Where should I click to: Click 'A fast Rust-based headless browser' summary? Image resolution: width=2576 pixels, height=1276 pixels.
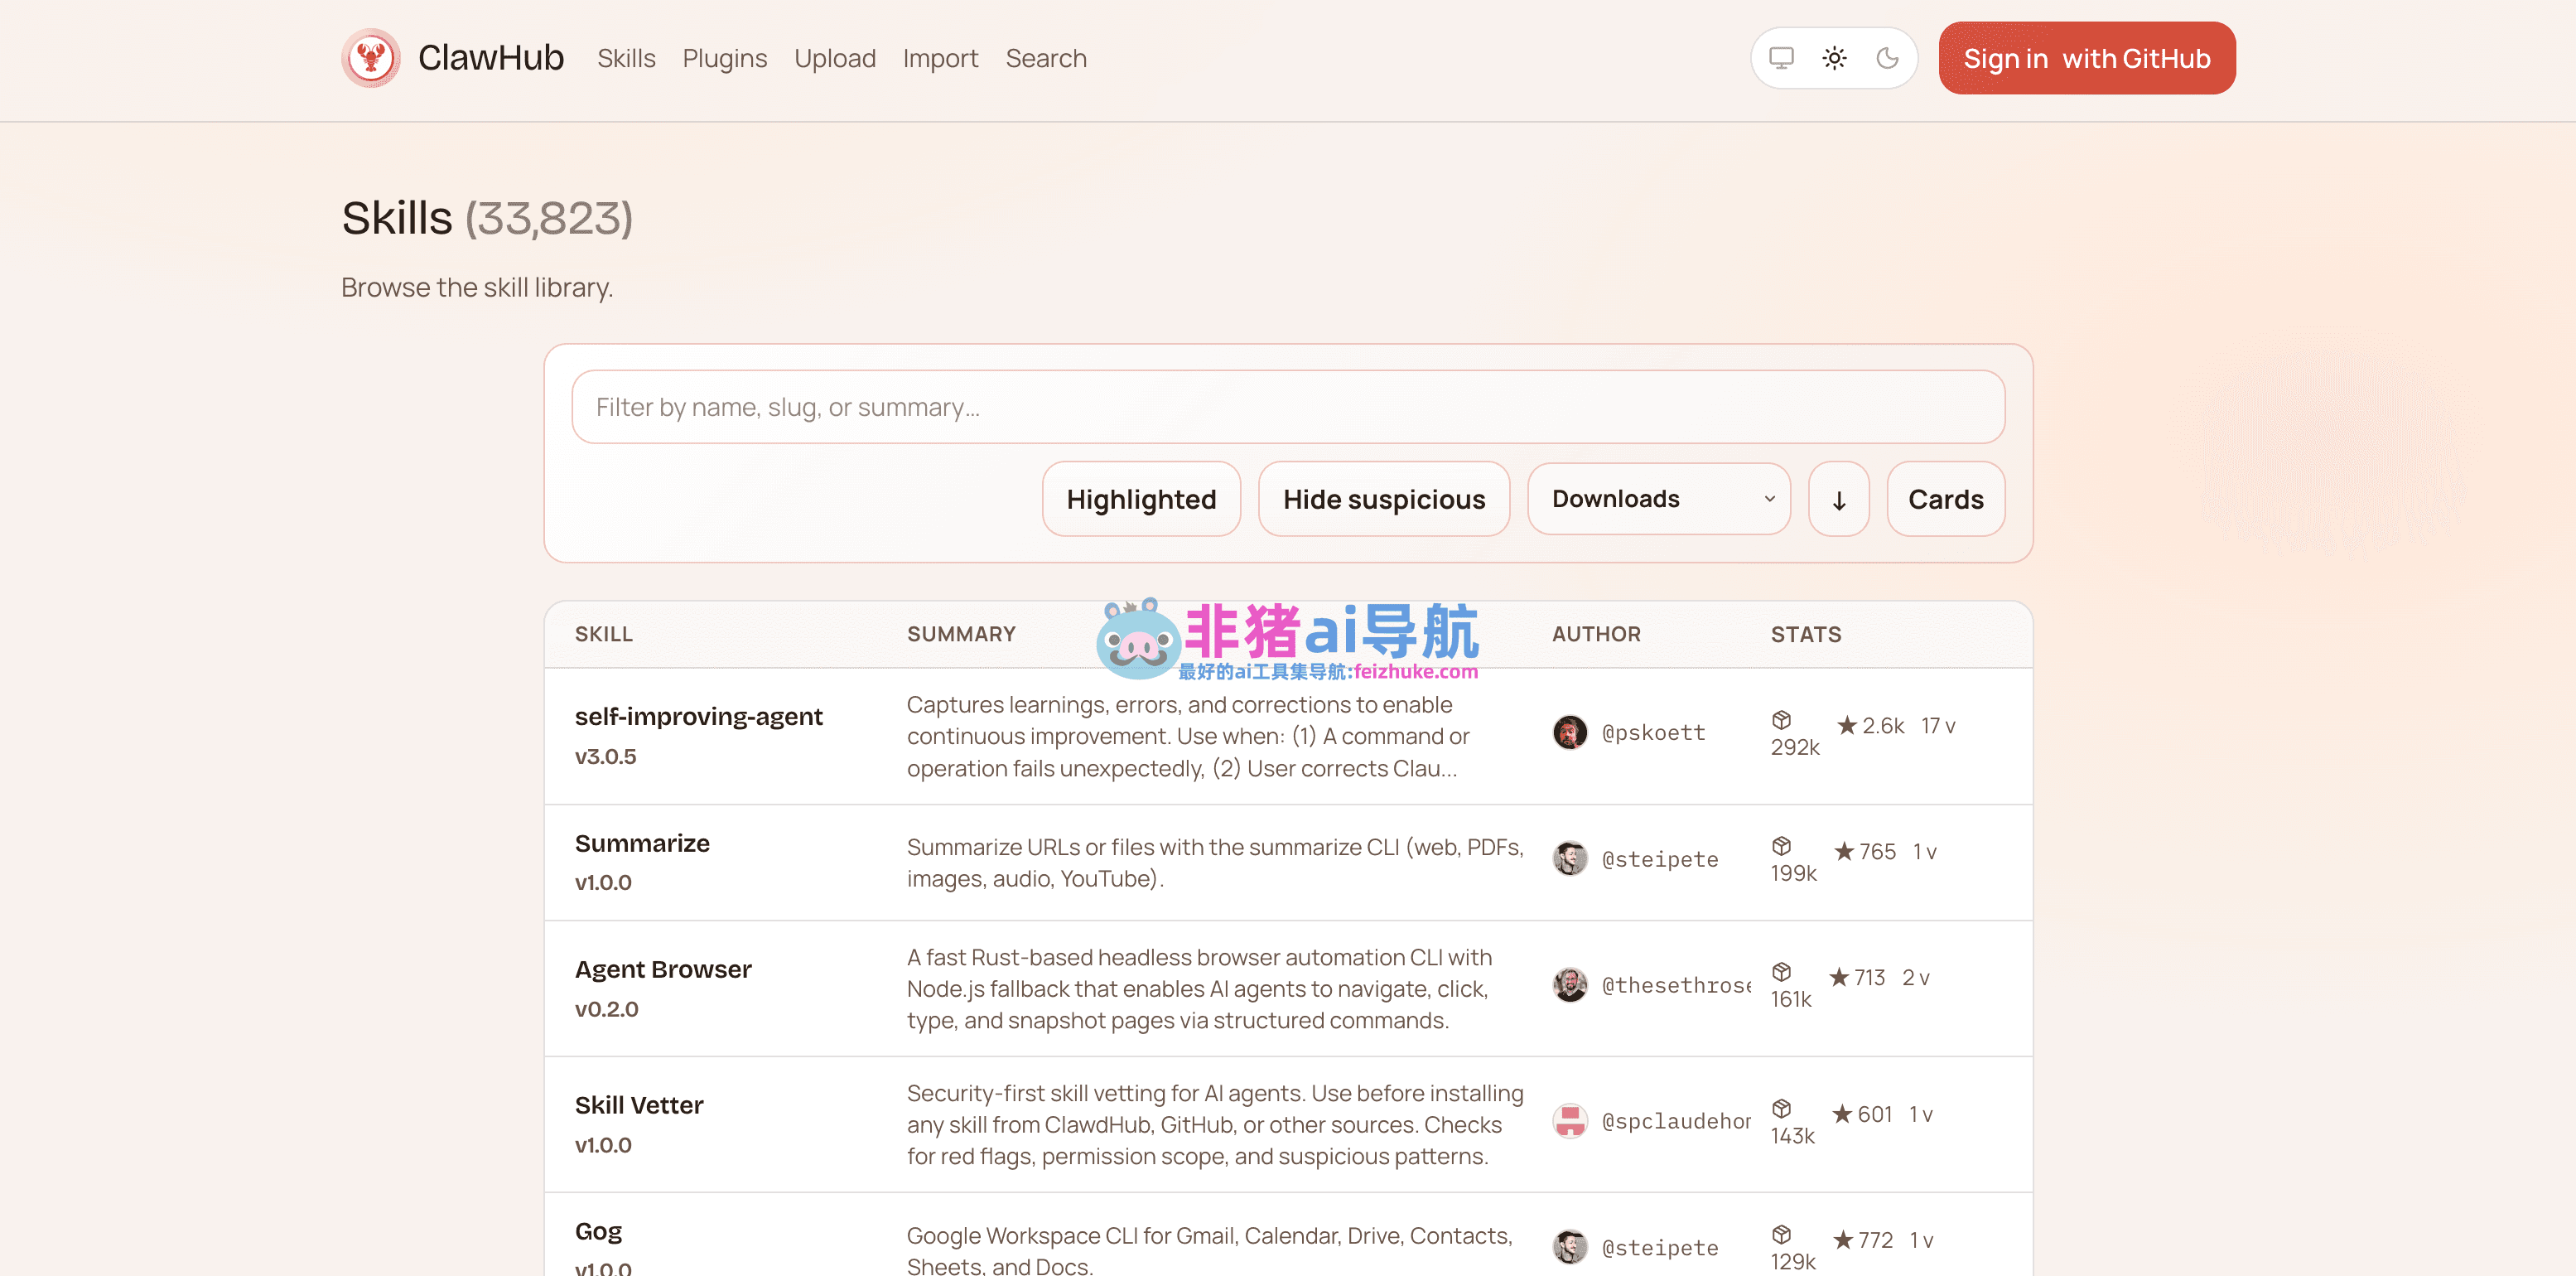coord(1199,988)
